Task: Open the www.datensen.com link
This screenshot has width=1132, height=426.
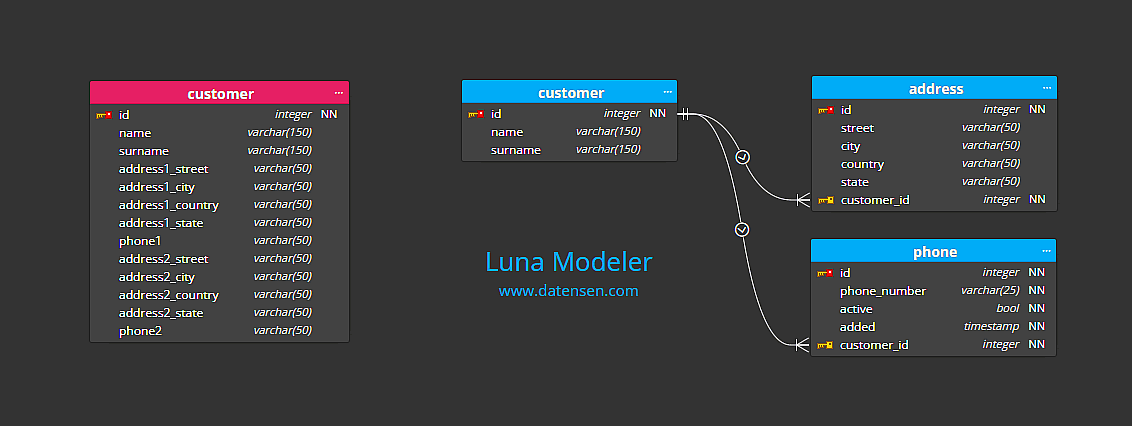Action: coord(568,291)
